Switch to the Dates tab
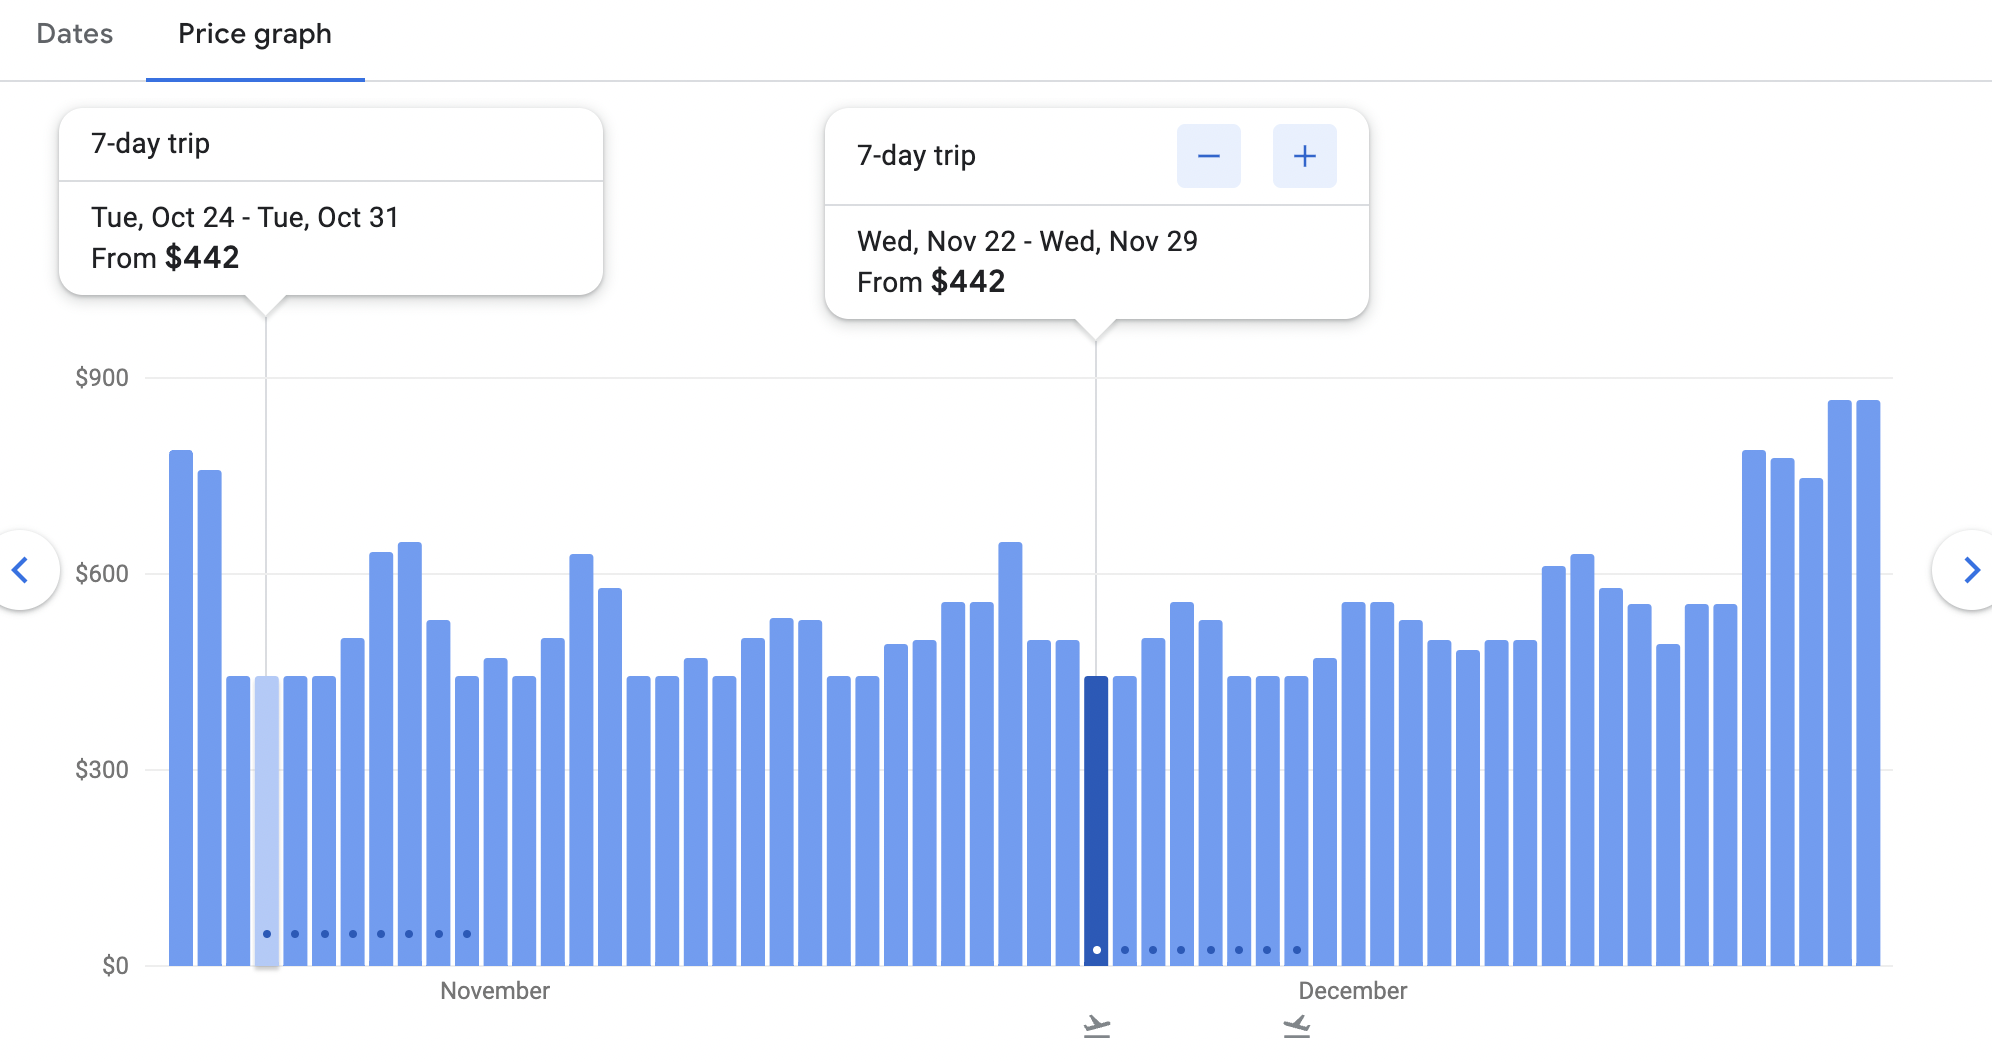1992x1062 pixels. [74, 34]
